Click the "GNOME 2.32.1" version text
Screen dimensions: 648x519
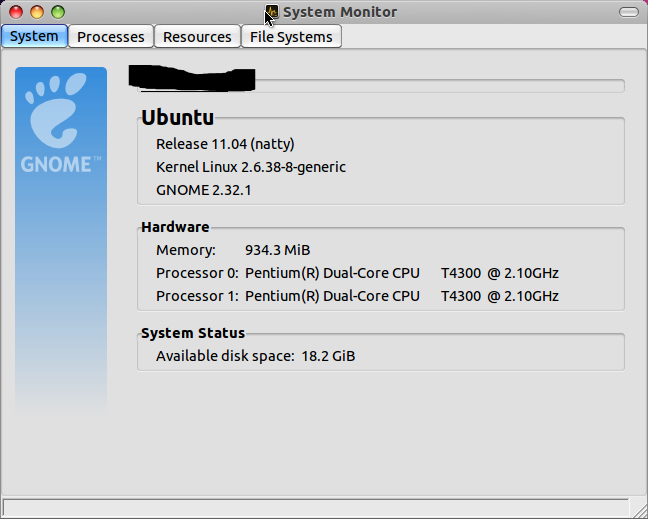203,190
